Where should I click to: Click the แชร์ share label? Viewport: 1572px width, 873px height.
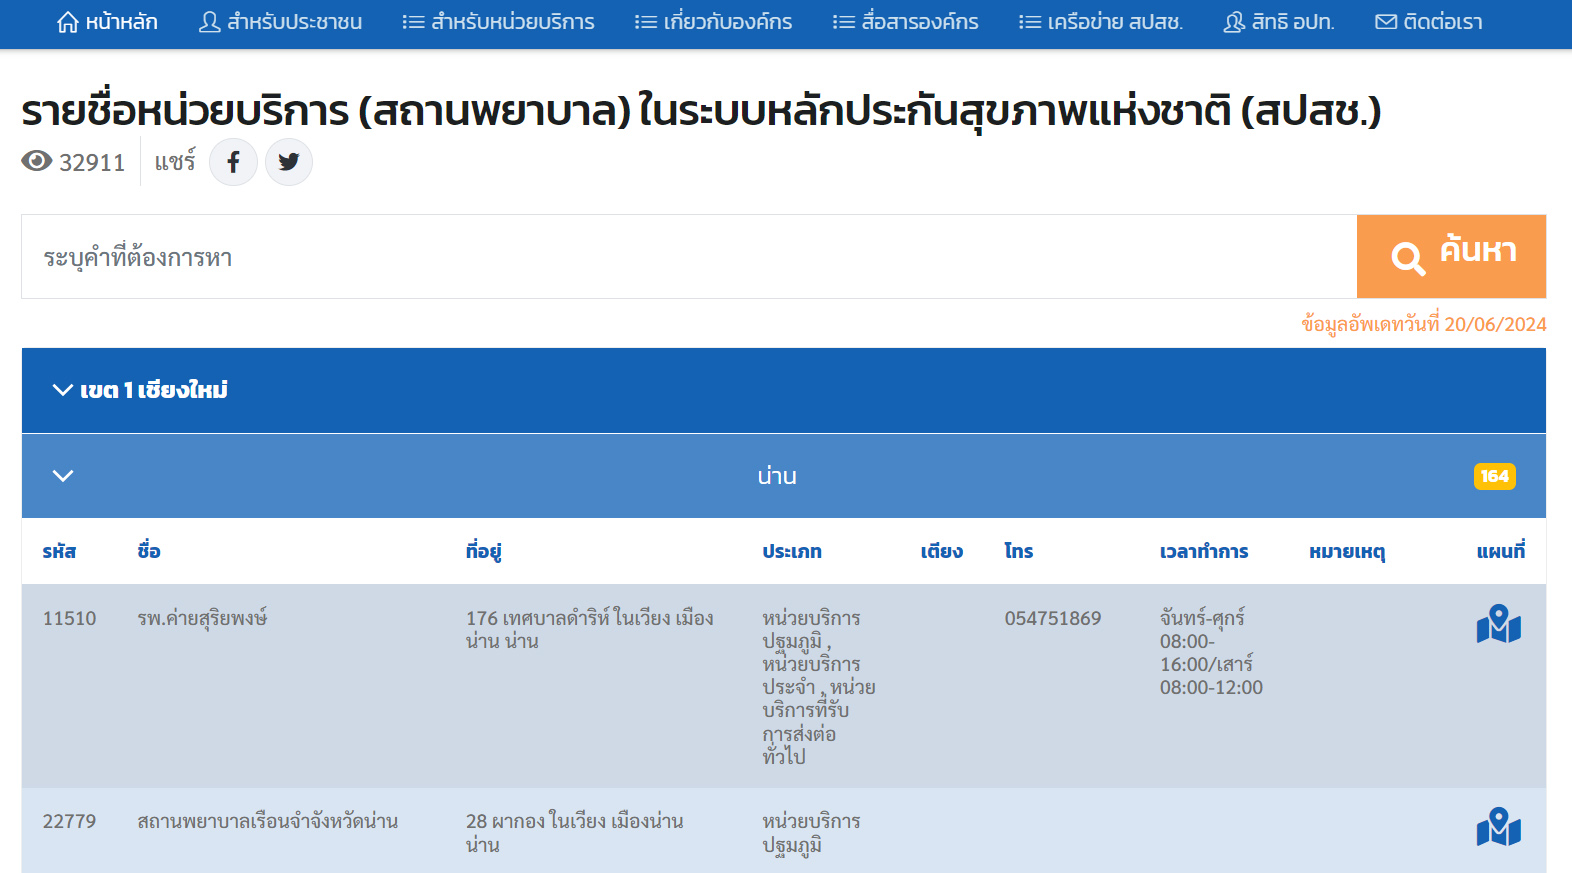175,161
